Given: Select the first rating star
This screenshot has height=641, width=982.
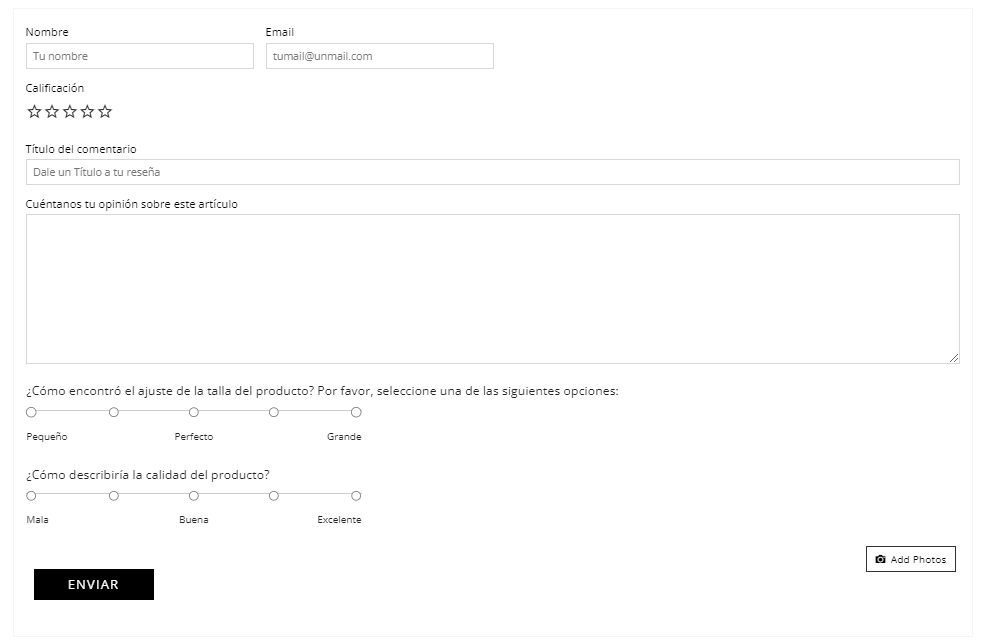Looking at the screenshot, I should click(x=34, y=111).
